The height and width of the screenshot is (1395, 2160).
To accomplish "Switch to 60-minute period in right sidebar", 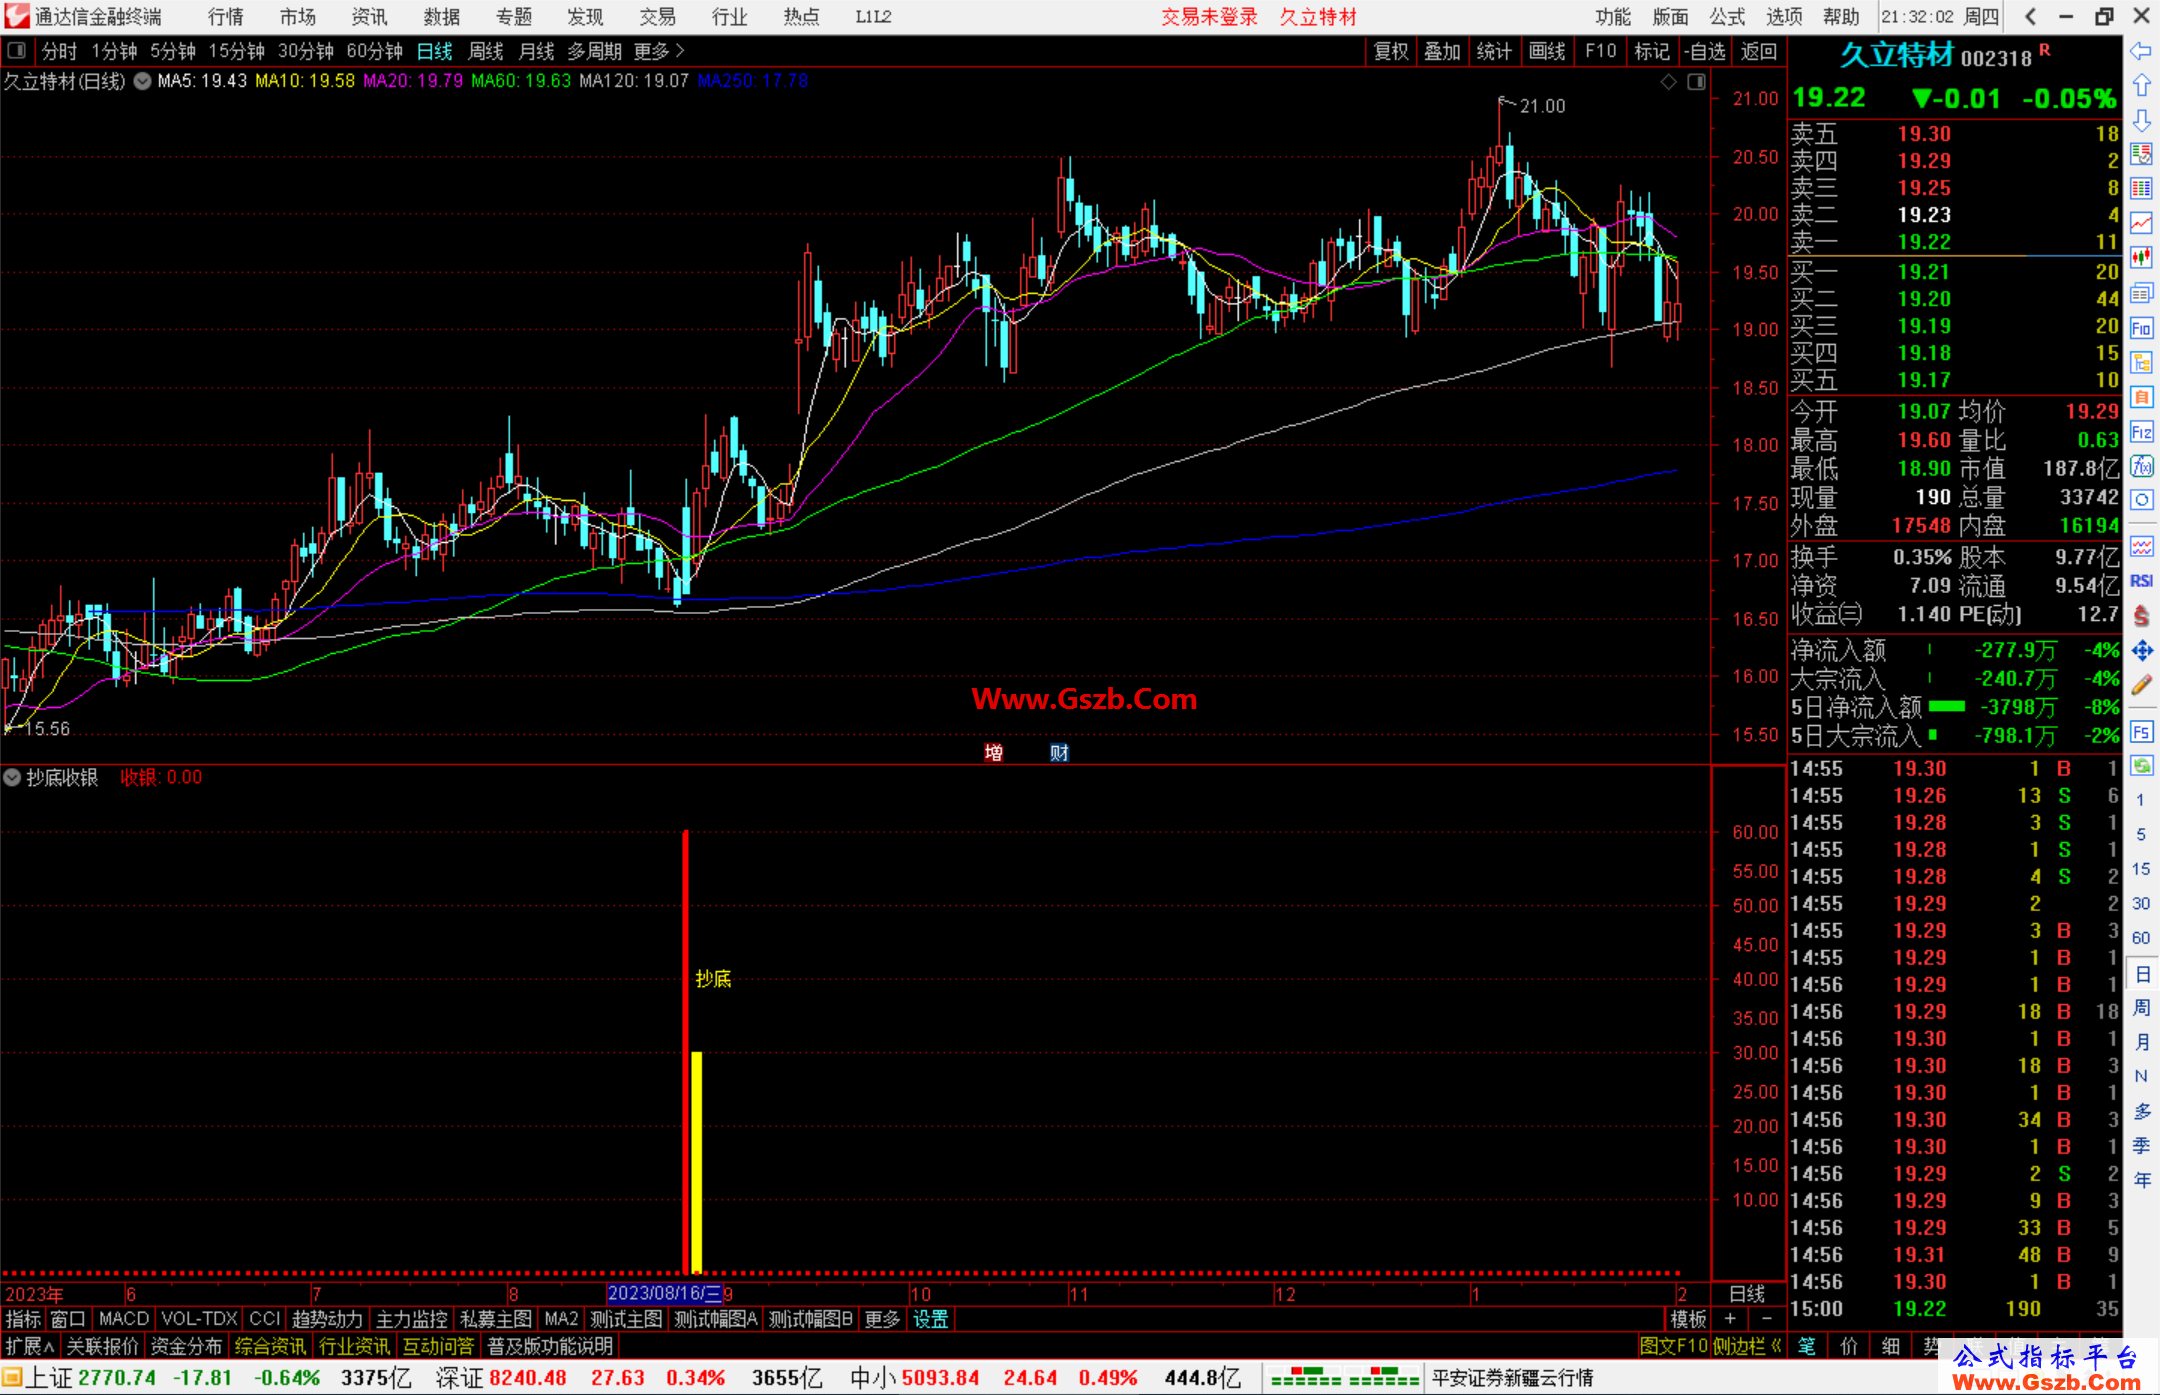I will click(2140, 938).
